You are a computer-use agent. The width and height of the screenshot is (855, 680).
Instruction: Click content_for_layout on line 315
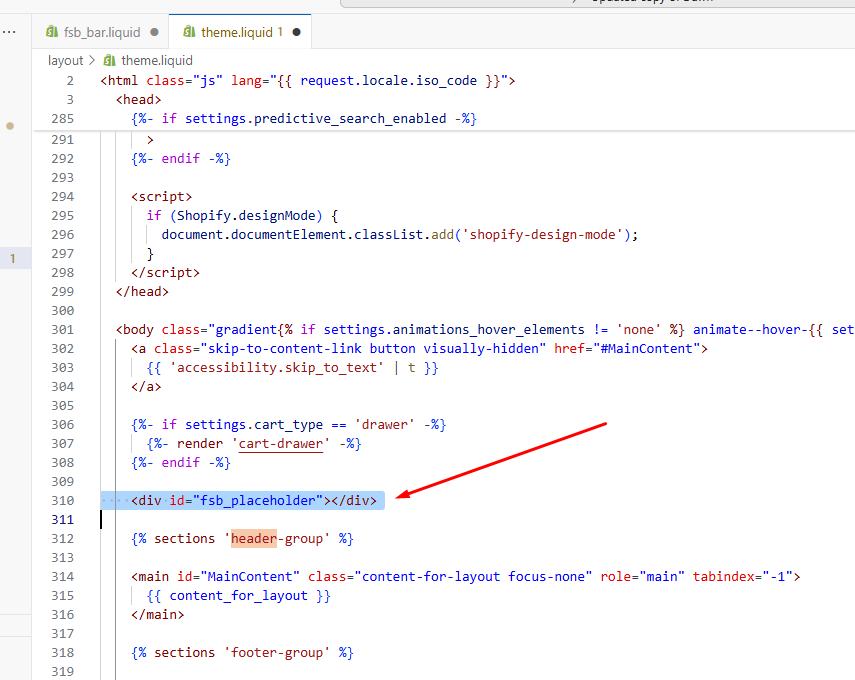(238, 595)
